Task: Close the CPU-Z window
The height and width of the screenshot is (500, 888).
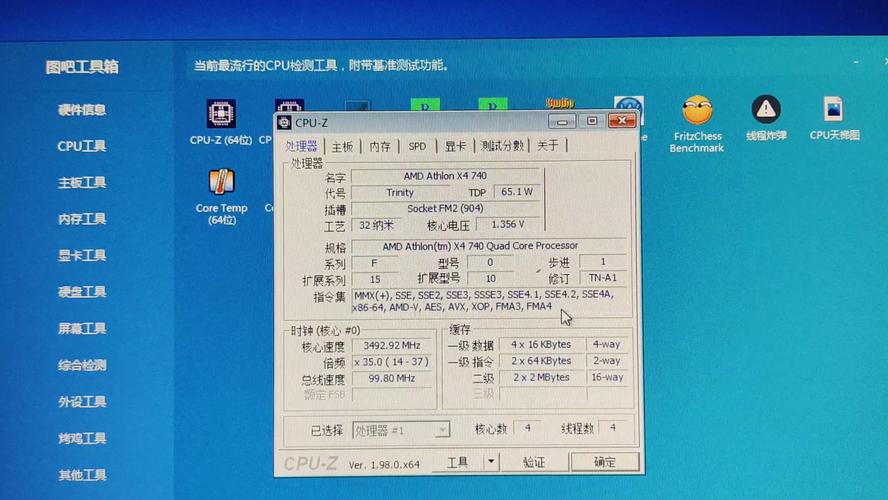Action: point(622,120)
